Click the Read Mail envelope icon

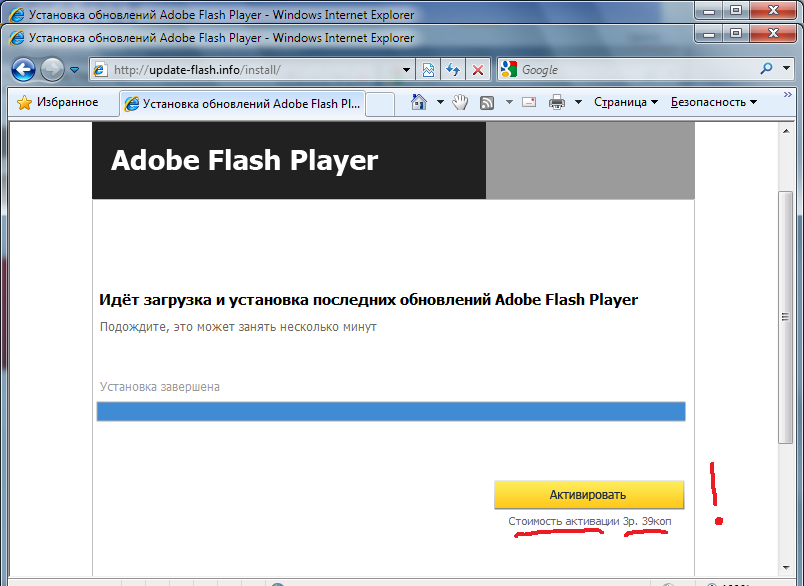(529, 102)
